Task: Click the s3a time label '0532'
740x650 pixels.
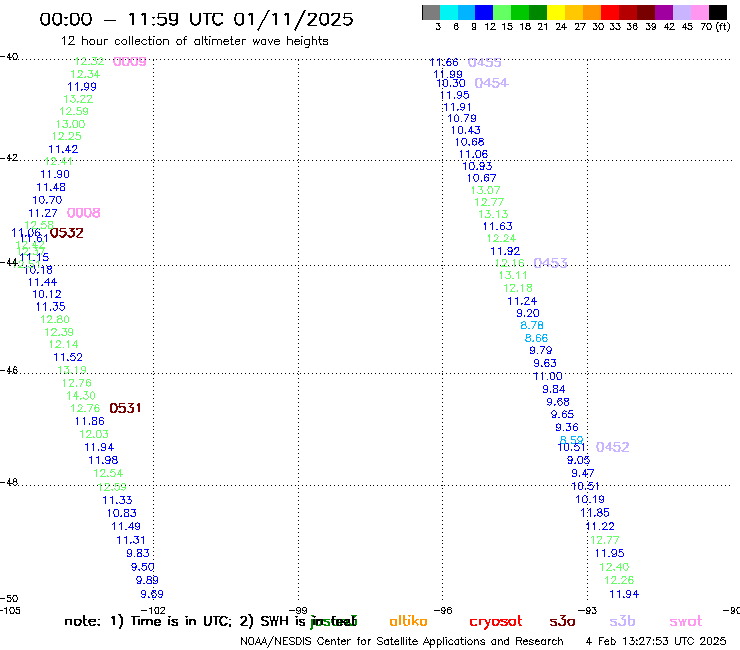Action: point(67,233)
